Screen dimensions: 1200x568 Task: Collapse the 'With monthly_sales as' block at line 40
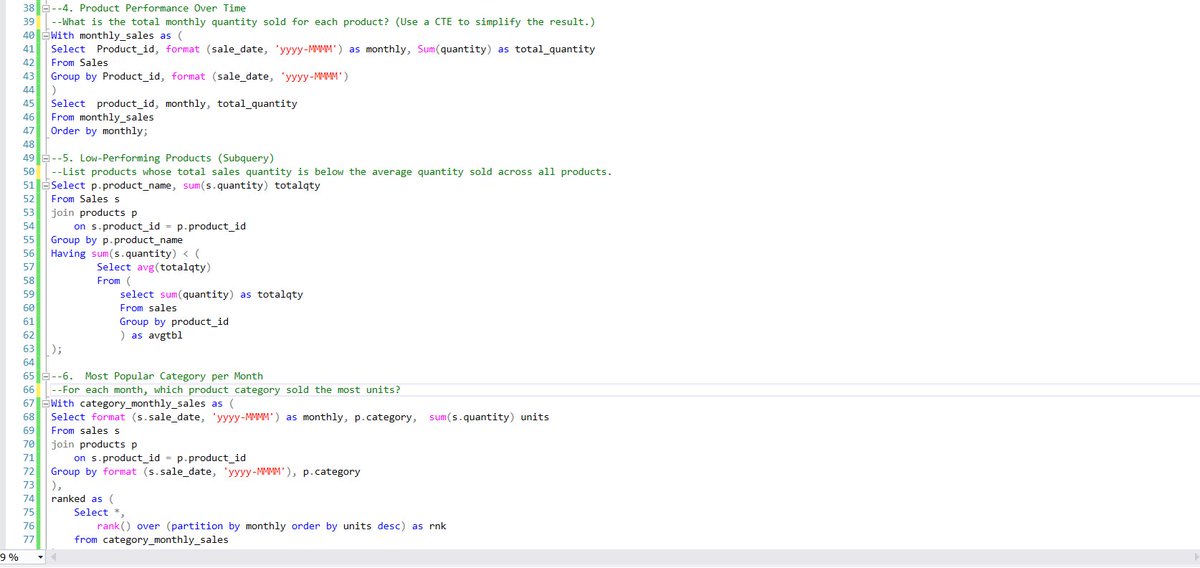[x=46, y=35]
